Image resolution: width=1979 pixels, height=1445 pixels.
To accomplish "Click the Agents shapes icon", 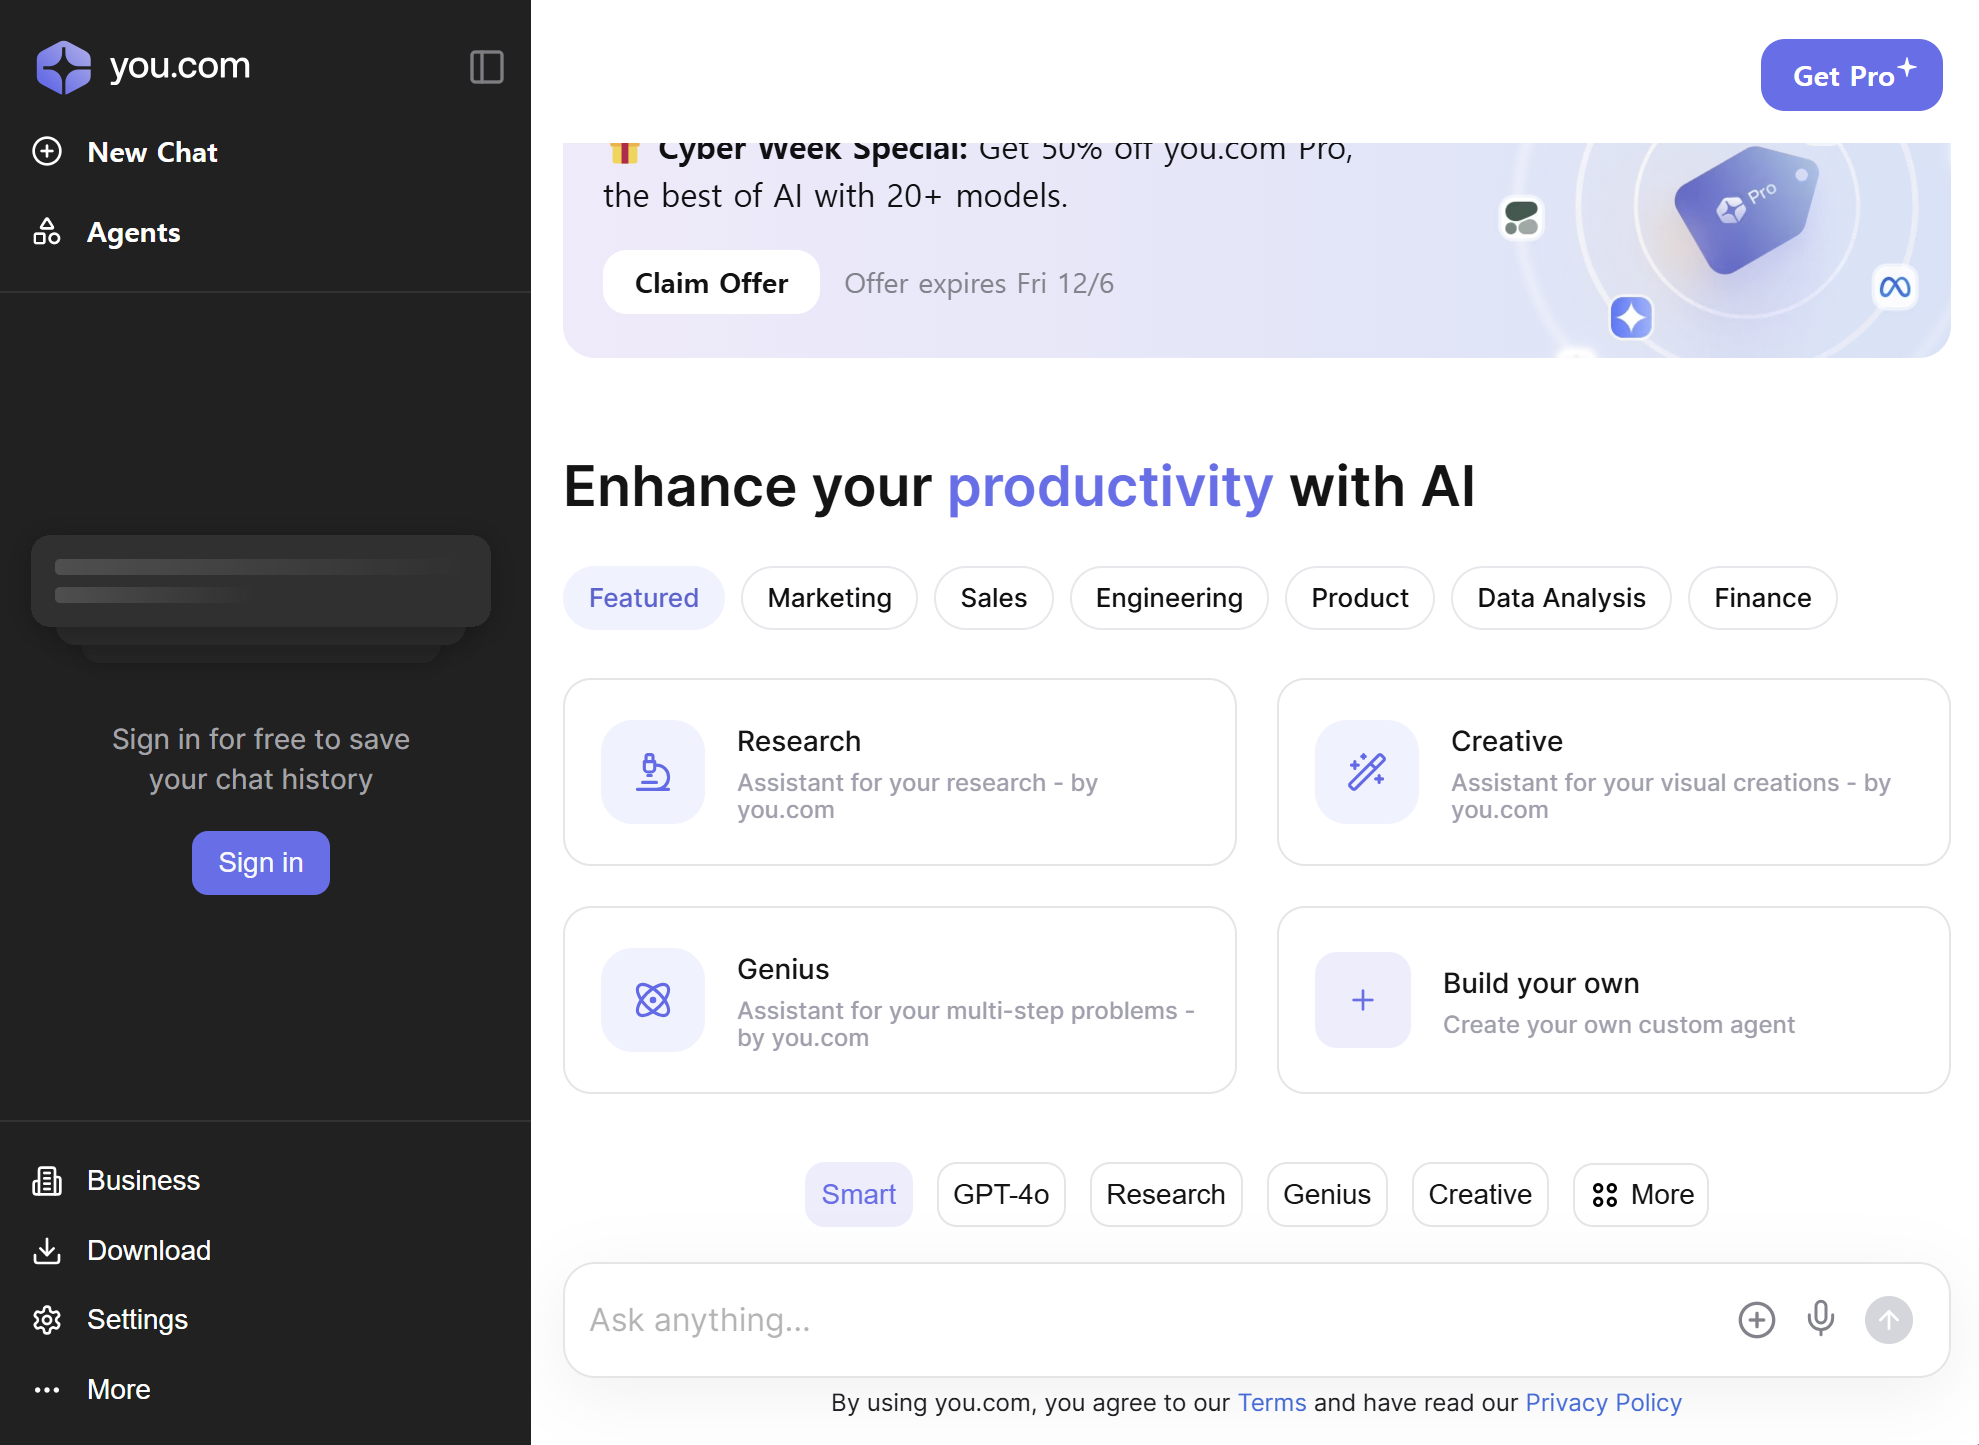I will tap(47, 232).
